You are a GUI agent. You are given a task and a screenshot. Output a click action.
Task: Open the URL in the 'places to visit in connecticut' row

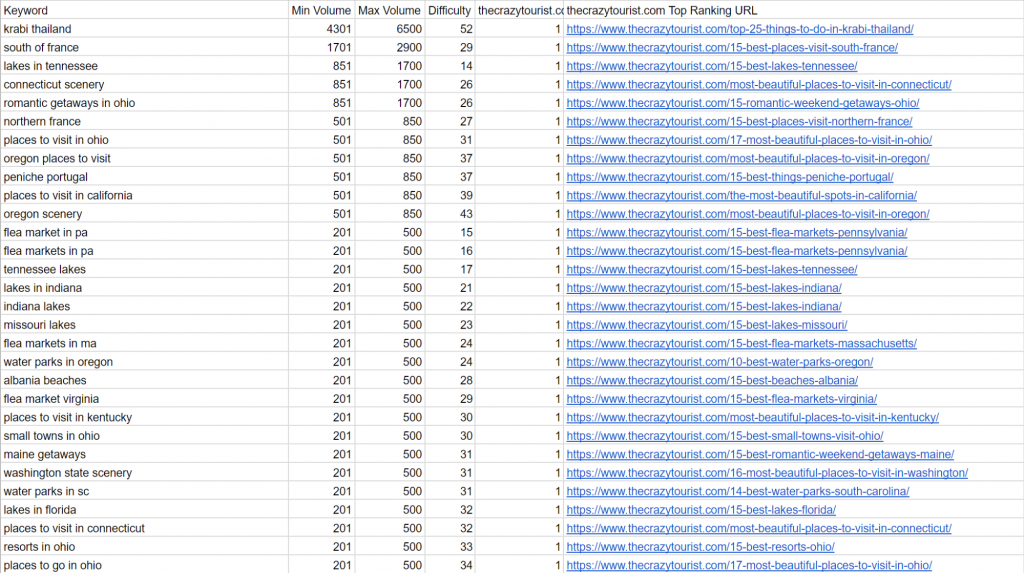point(759,529)
